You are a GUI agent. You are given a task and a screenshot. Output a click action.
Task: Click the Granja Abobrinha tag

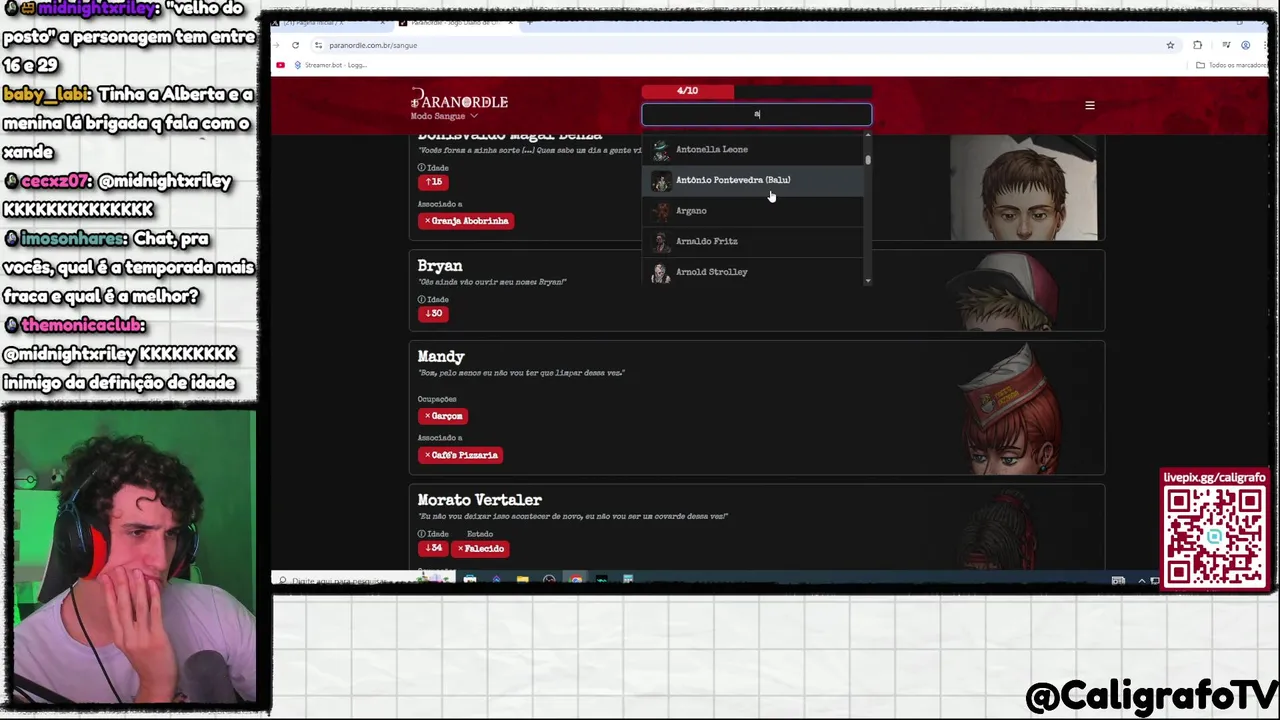click(466, 221)
